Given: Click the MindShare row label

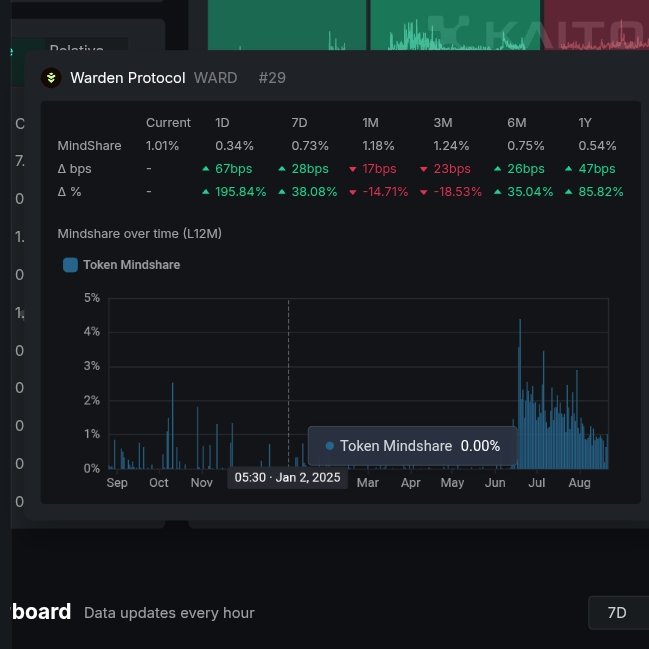Looking at the screenshot, I should pyautogui.click(x=89, y=146).
